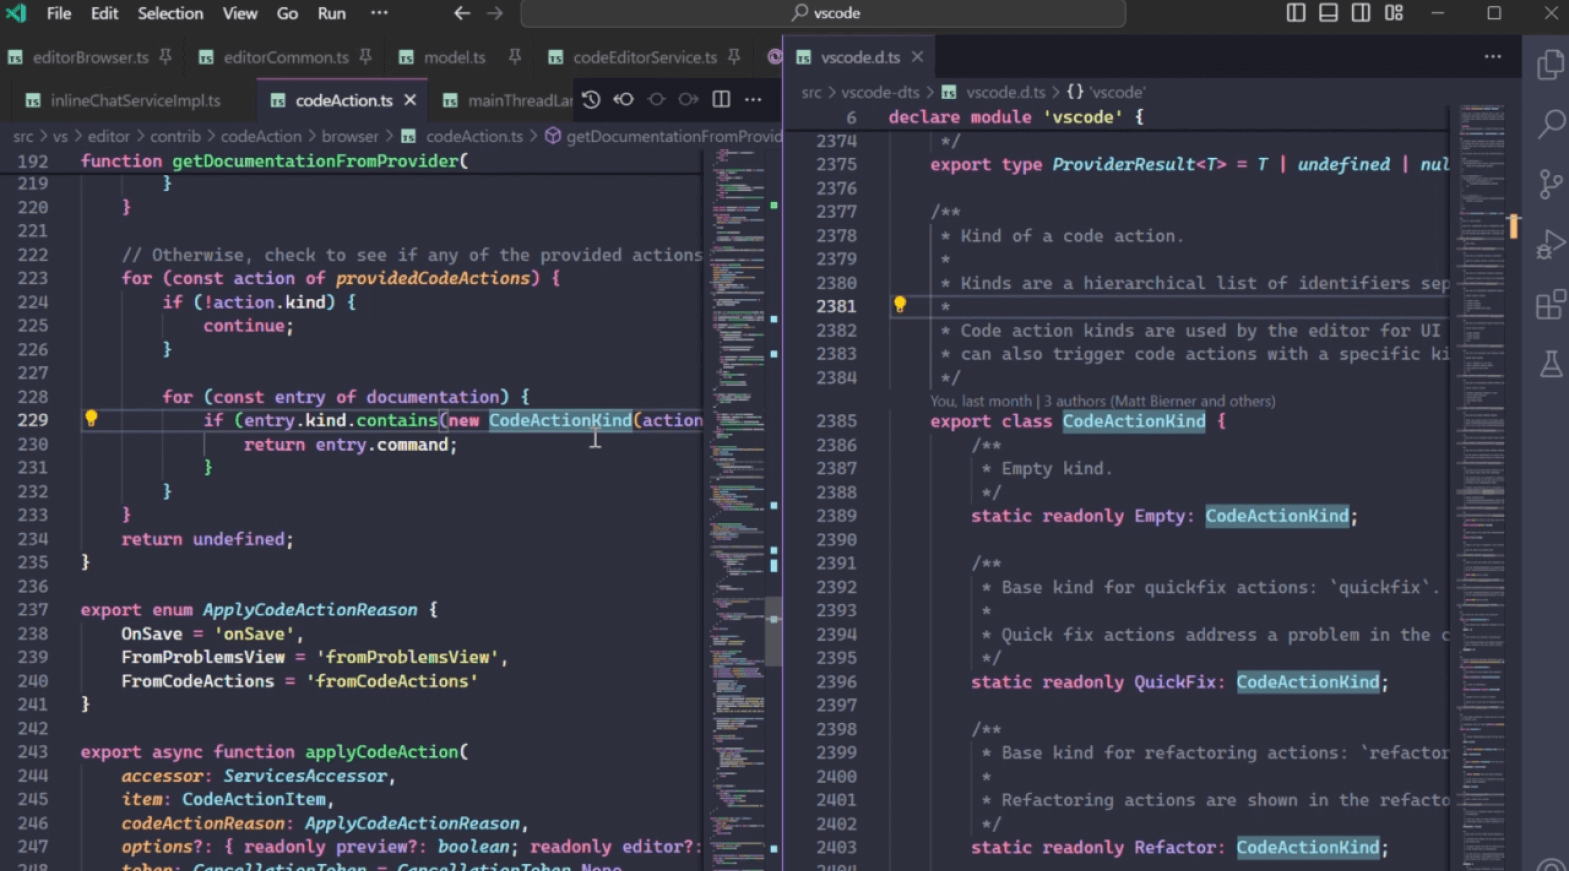Expand 'browser' breadcrumb segment

350,136
